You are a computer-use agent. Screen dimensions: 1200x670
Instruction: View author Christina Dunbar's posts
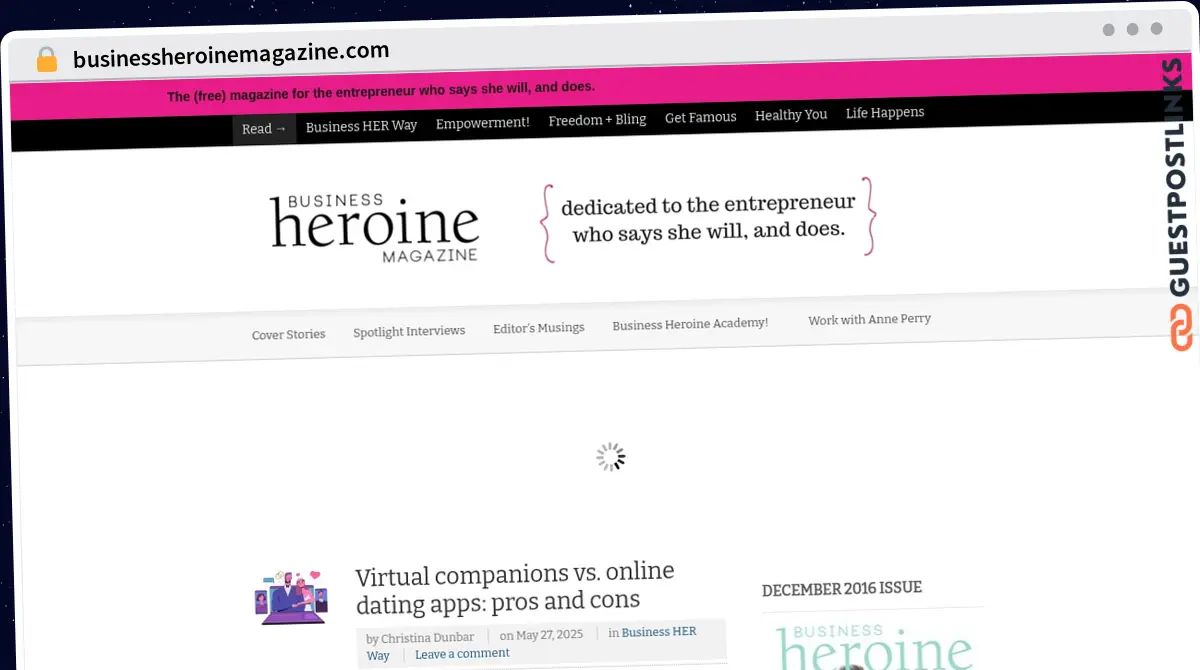[x=427, y=638]
